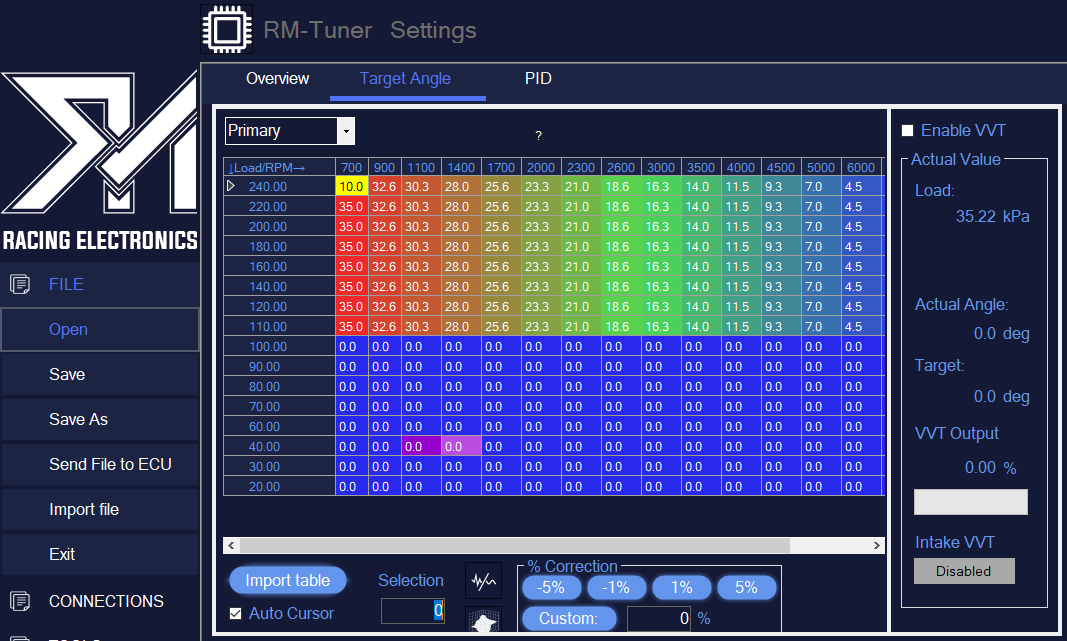Uncheck the Auto Cursor checkbox
The width and height of the screenshot is (1067, 641).
[x=236, y=613]
